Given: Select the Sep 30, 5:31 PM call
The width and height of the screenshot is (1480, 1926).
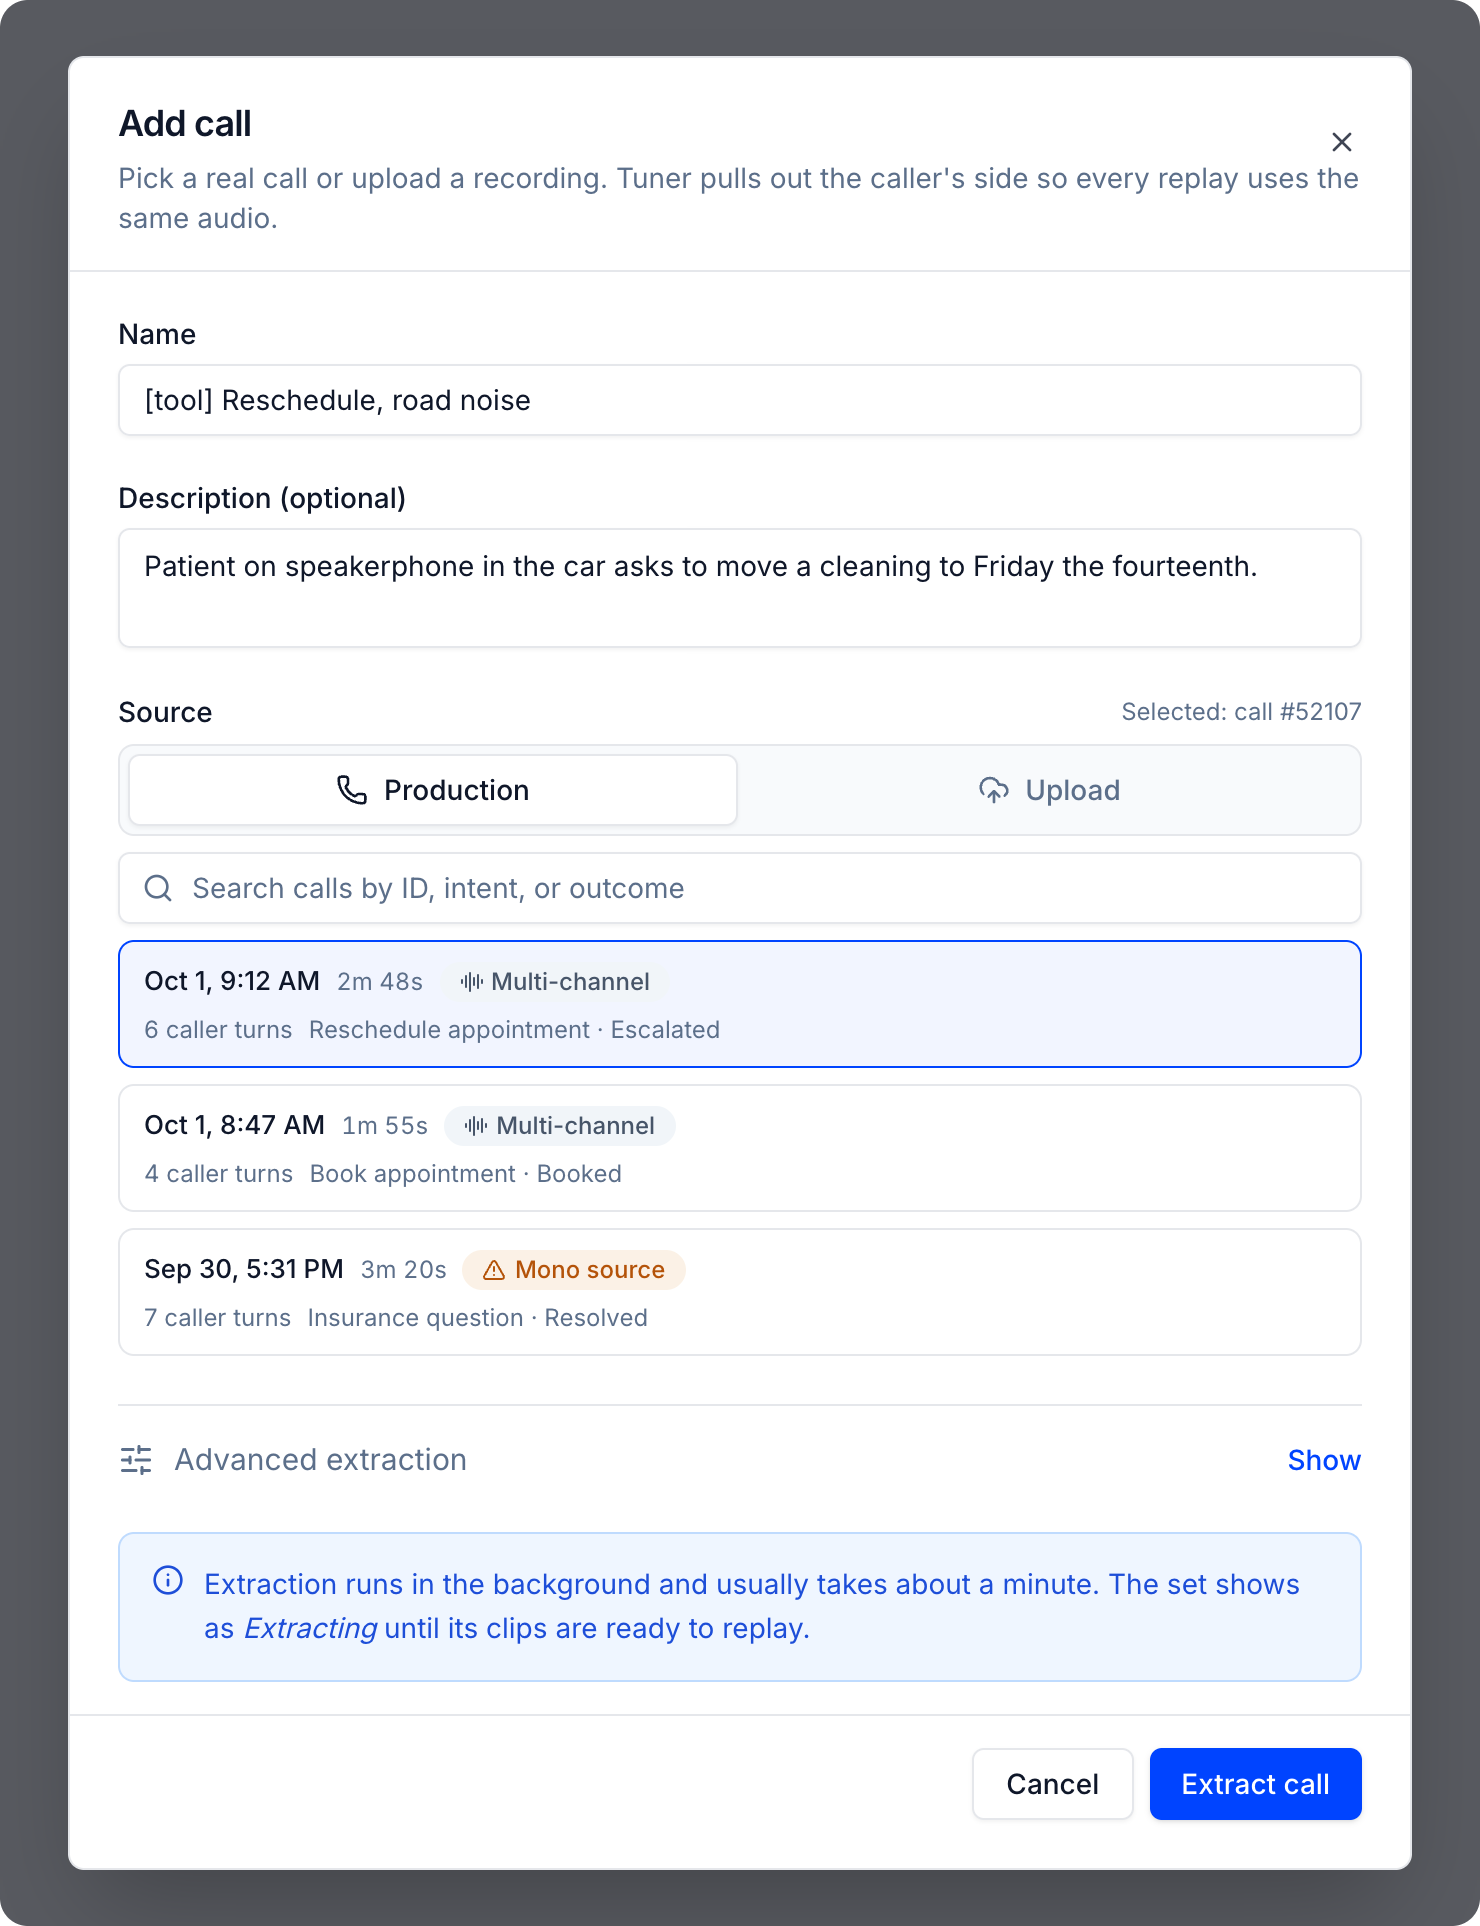Looking at the screenshot, I should [740, 1292].
